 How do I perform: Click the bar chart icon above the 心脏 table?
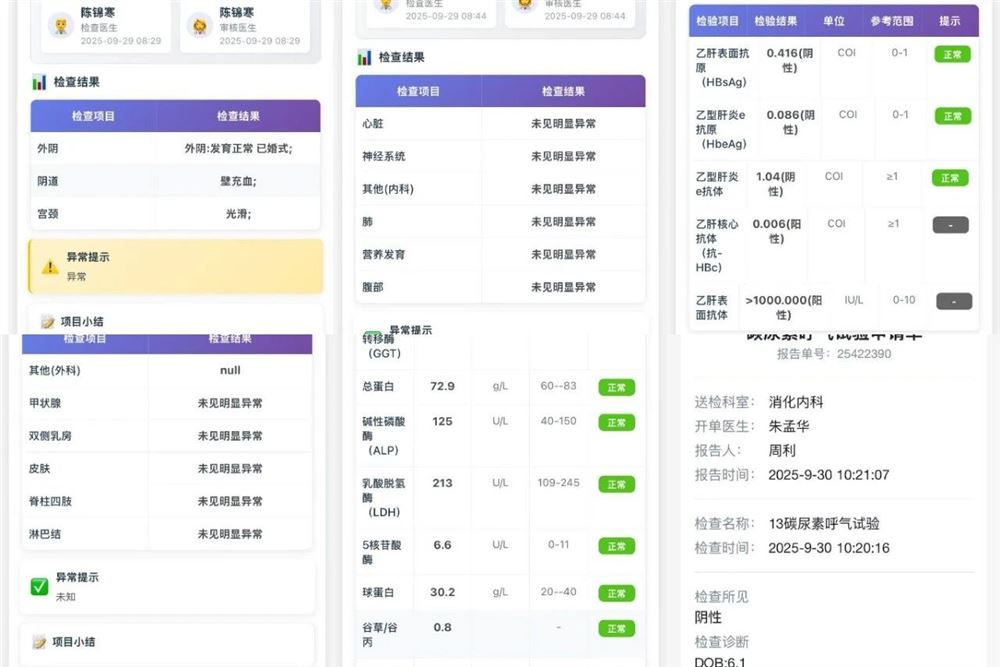point(364,57)
